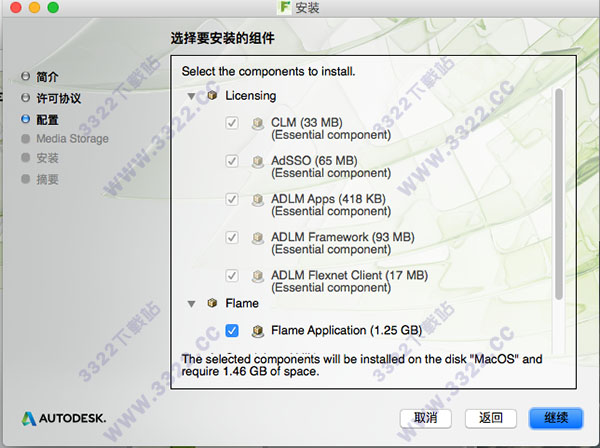Image resolution: width=600 pixels, height=448 pixels.
Task: Select the "Flame Application (1.25 GB)" text
Action: pyautogui.click(x=347, y=330)
